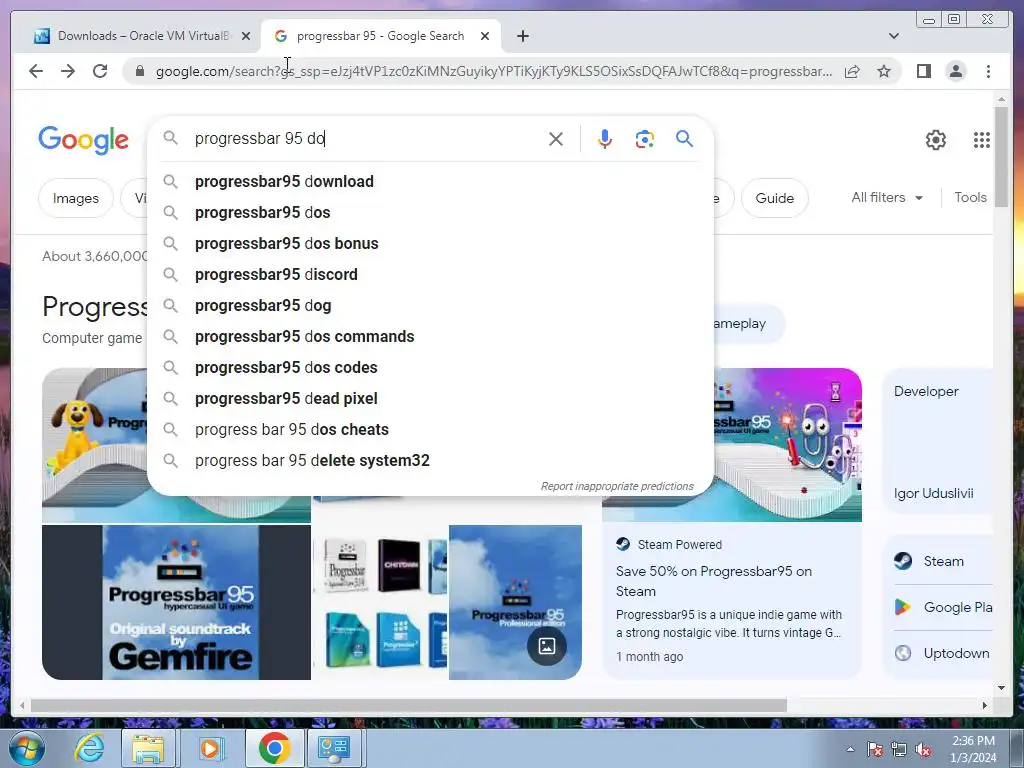Clear the search box text

(x=556, y=139)
